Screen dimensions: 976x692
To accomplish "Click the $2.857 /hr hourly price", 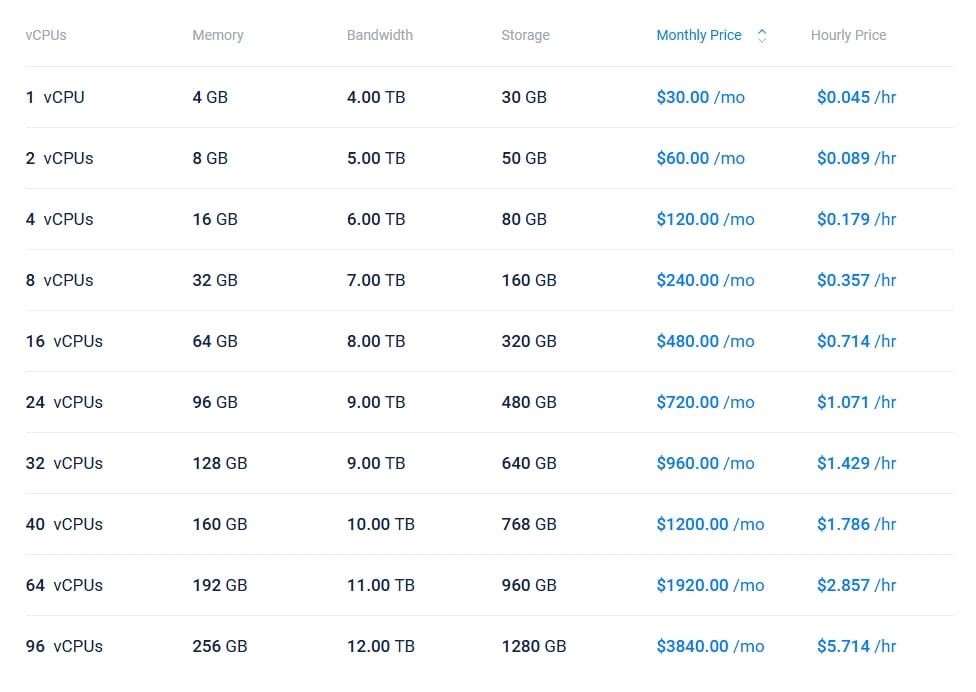I will [x=856, y=585].
